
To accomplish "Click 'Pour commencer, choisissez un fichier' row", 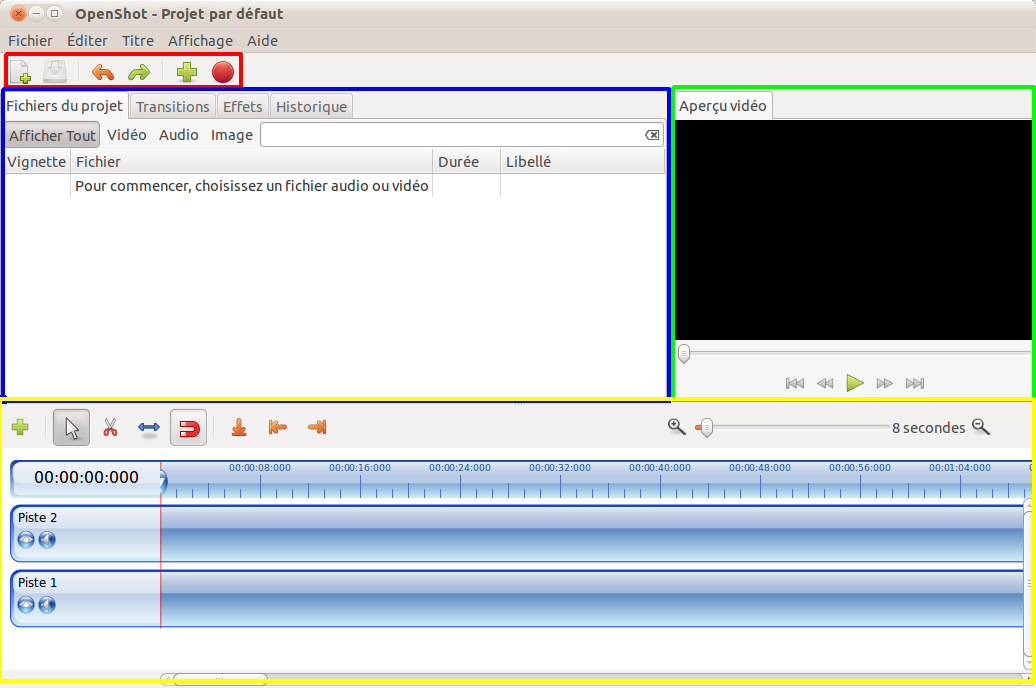I will click(335, 186).
